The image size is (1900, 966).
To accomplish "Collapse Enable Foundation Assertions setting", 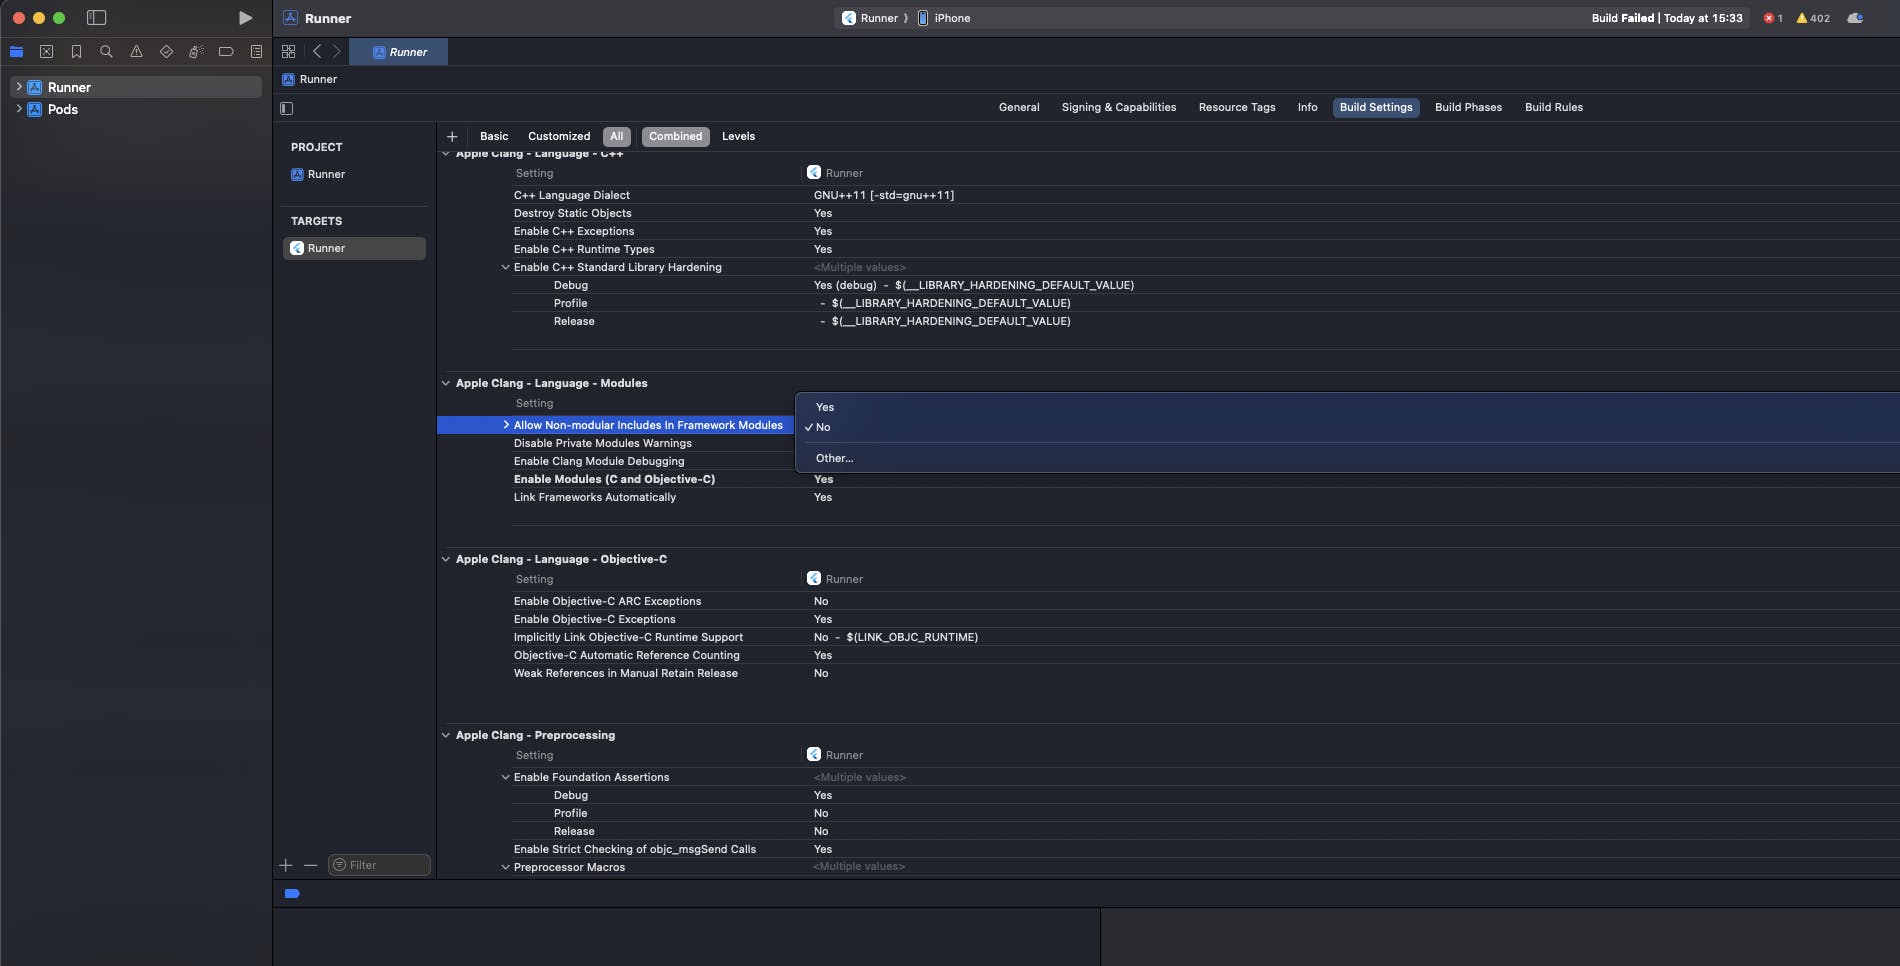I will [505, 777].
